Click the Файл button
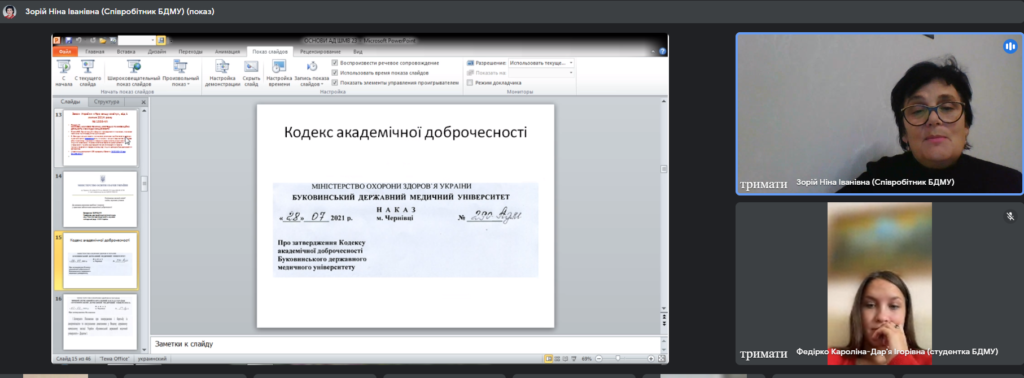The height and width of the screenshot is (378, 1024). [x=65, y=52]
